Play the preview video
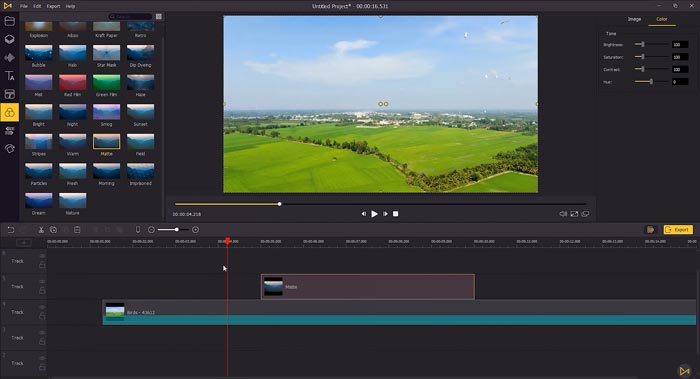Screen dimensions: 700x379 374,214
